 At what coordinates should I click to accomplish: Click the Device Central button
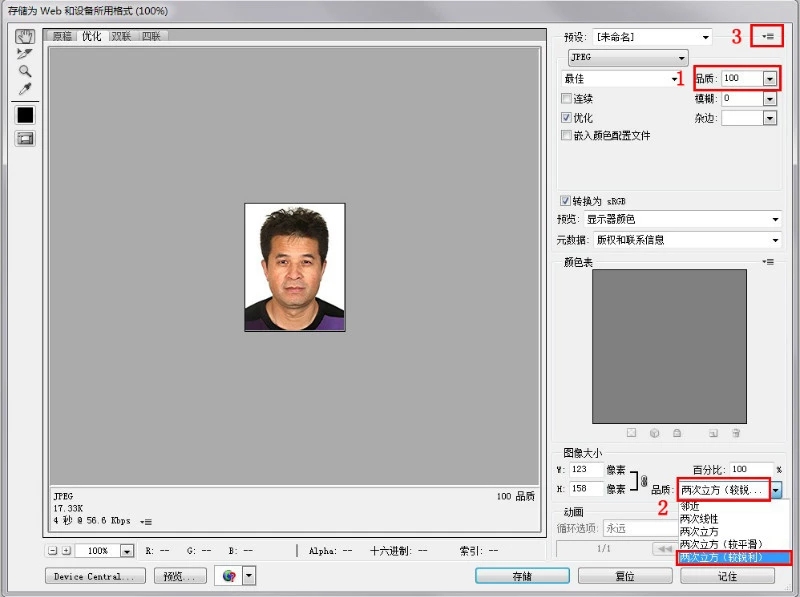pos(95,576)
